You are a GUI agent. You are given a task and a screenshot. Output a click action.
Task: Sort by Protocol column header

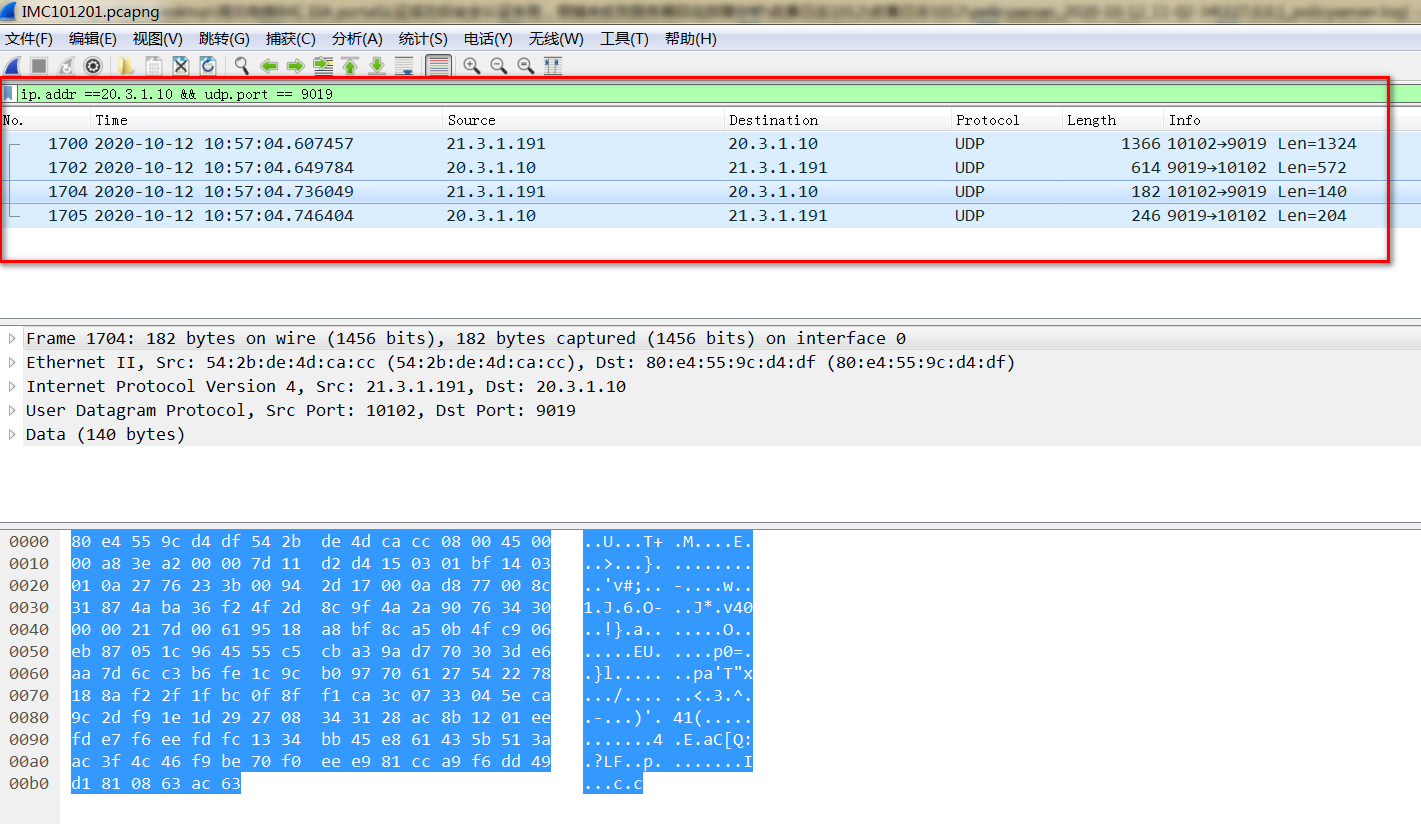(x=1007, y=120)
